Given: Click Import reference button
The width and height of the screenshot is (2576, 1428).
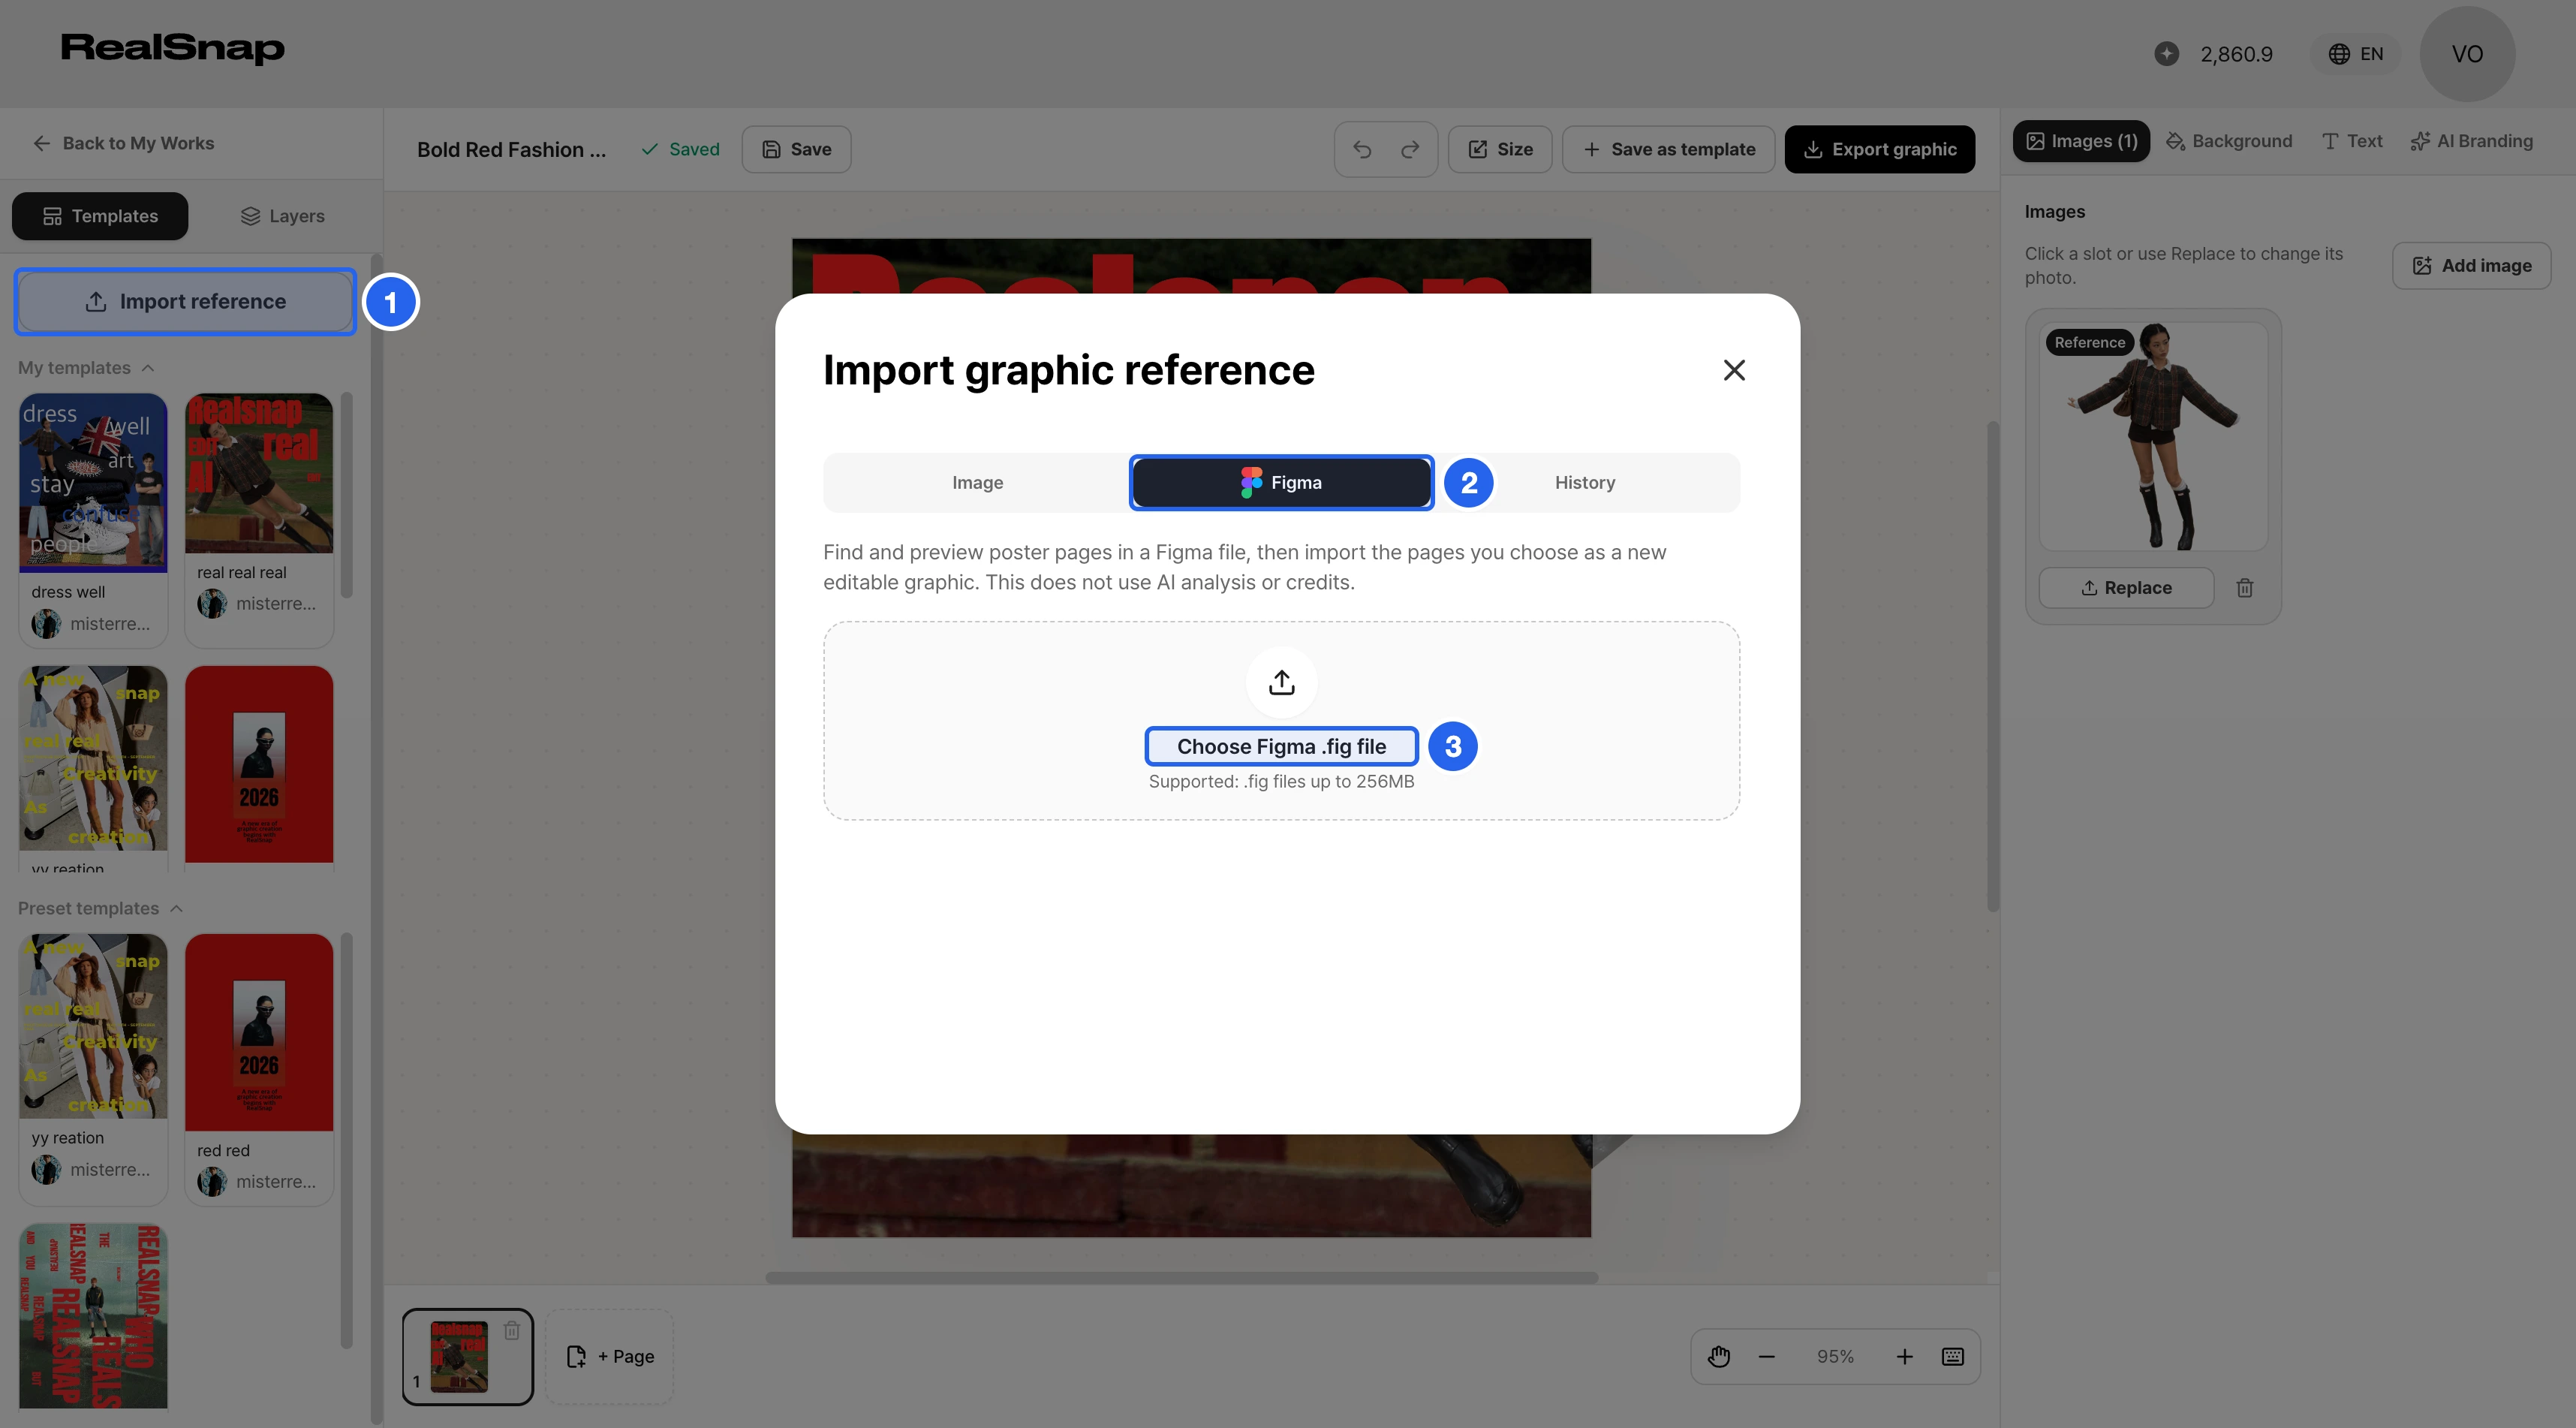Looking at the screenshot, I should [185, 302].
